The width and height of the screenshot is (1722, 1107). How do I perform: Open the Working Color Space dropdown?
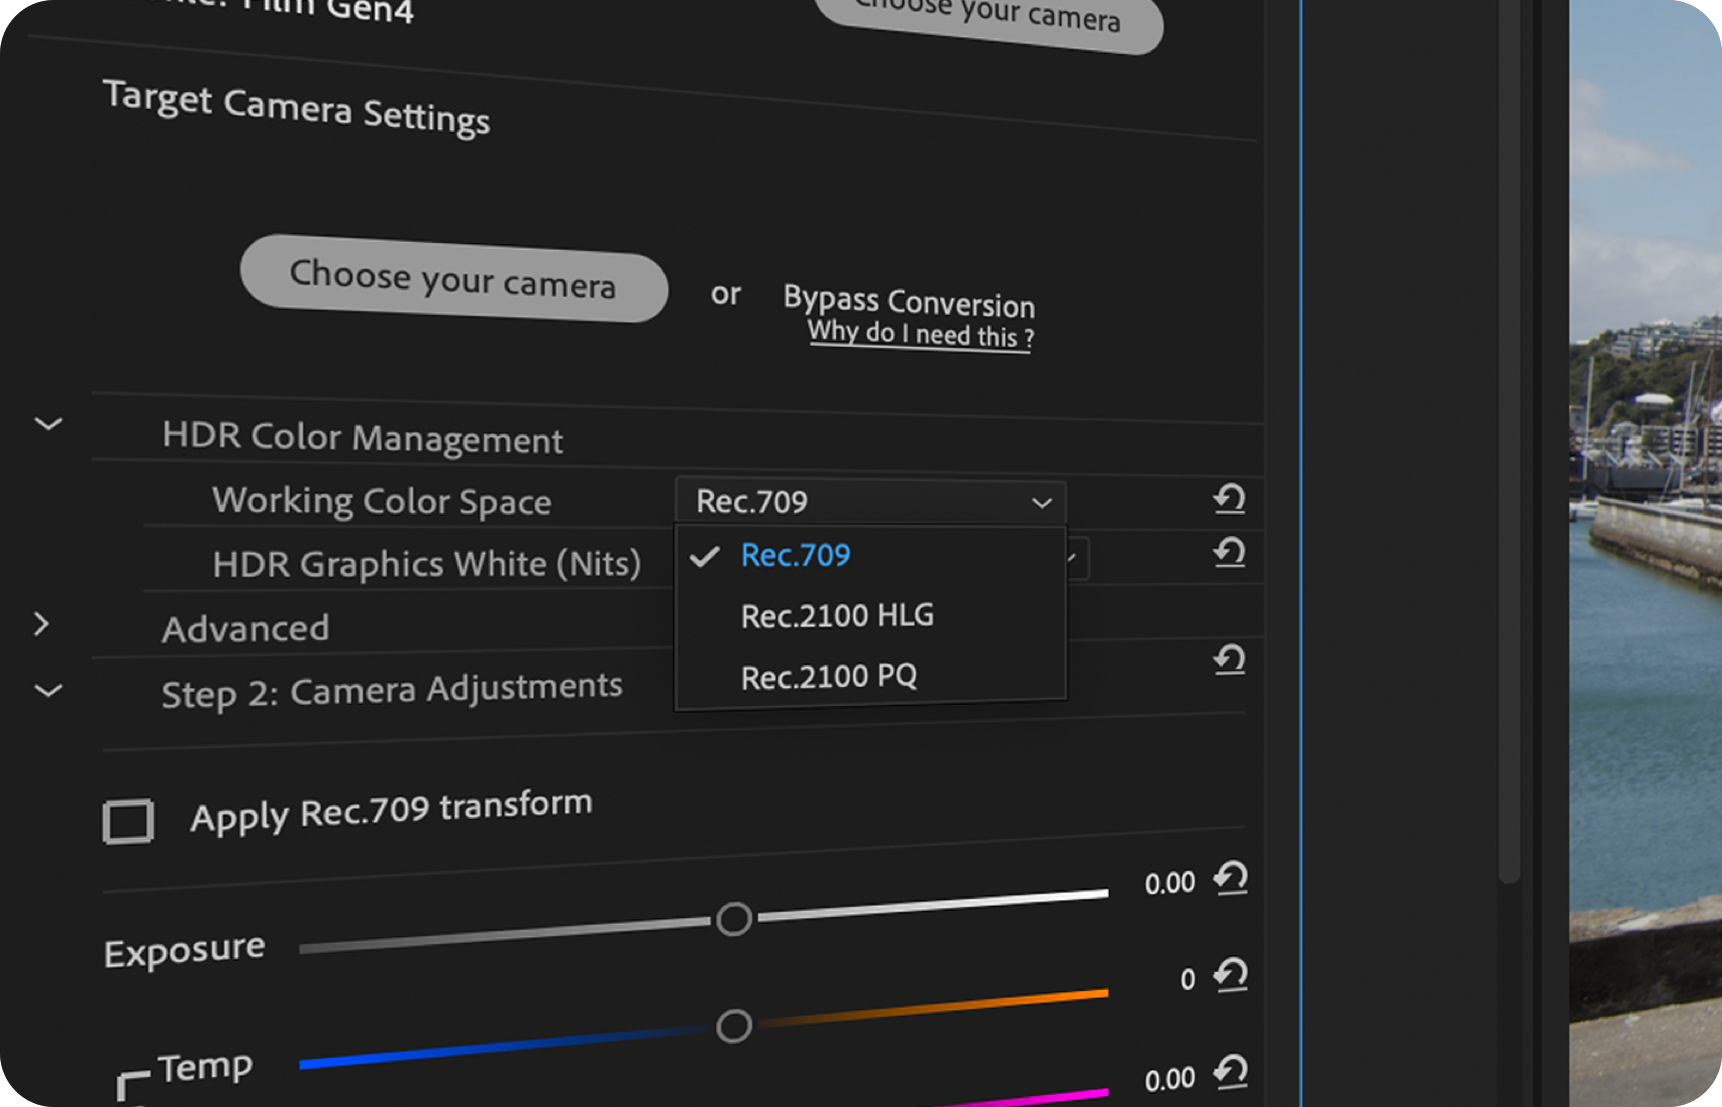(x=870, y=501)
